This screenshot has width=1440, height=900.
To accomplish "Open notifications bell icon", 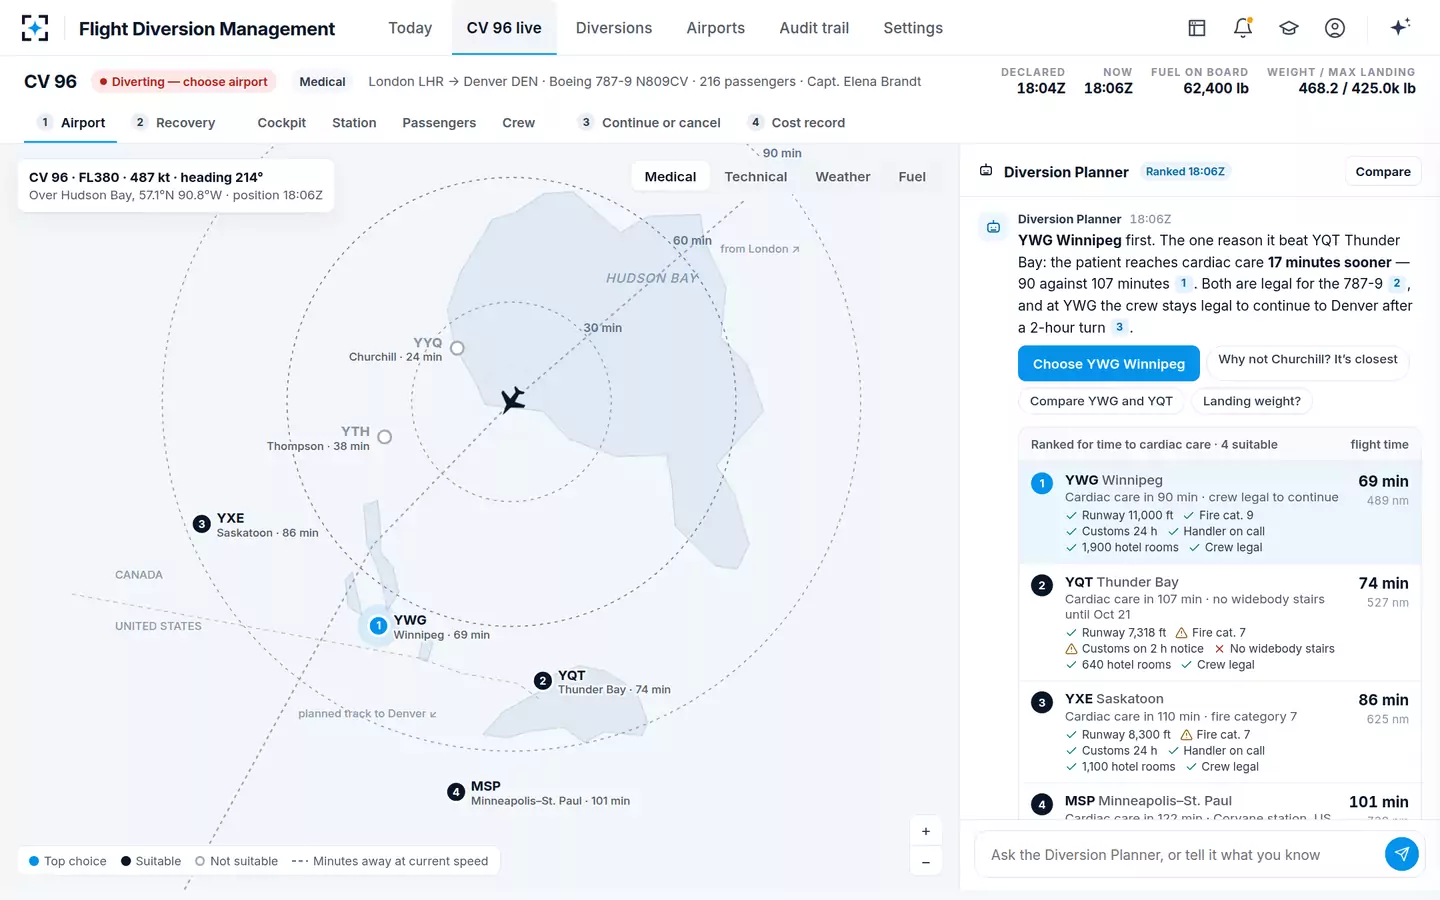I will coord(1243,28).
